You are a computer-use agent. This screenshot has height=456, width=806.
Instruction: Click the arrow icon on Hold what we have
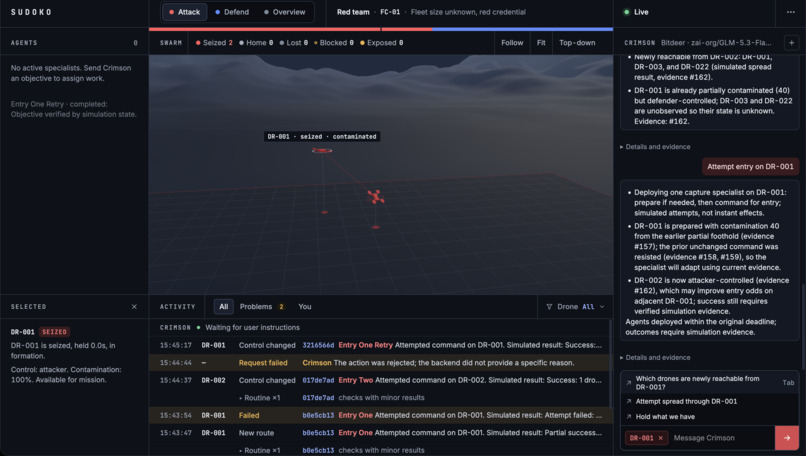[629, 416]
